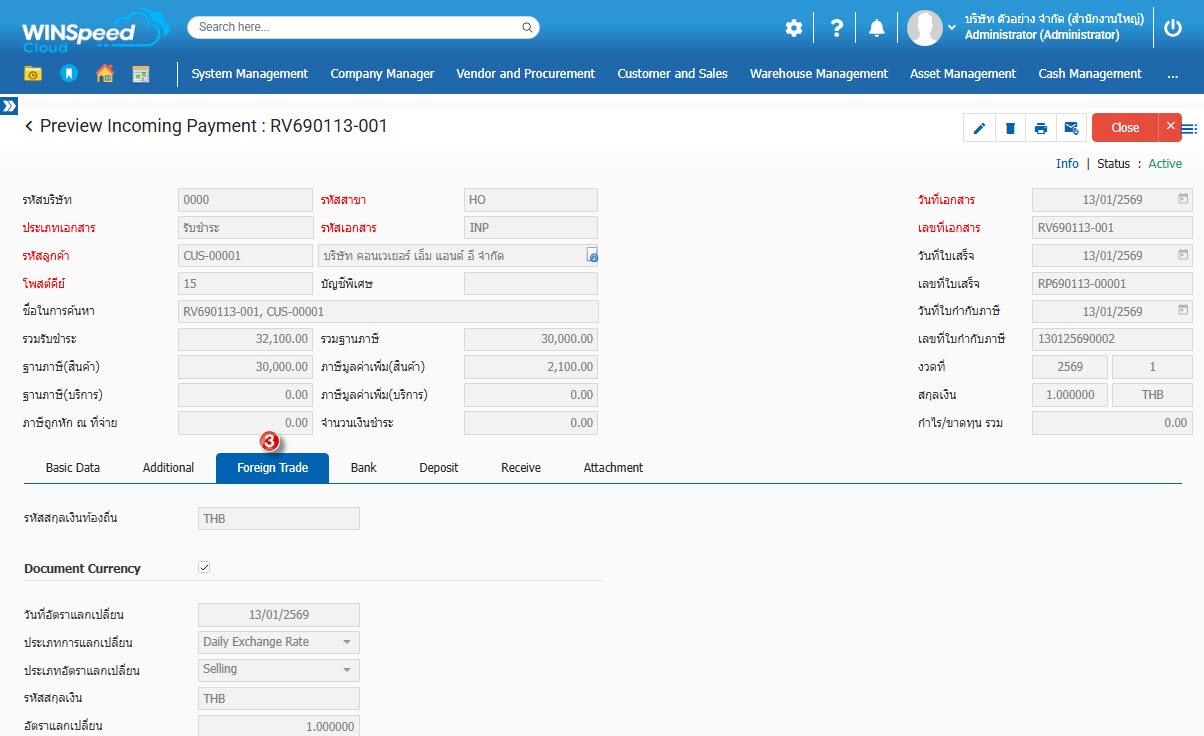Click the calendar grid toolbar icon
The width and height of the screenshot is (1204, 736).
pyautogui.click(x=140, y=73)
